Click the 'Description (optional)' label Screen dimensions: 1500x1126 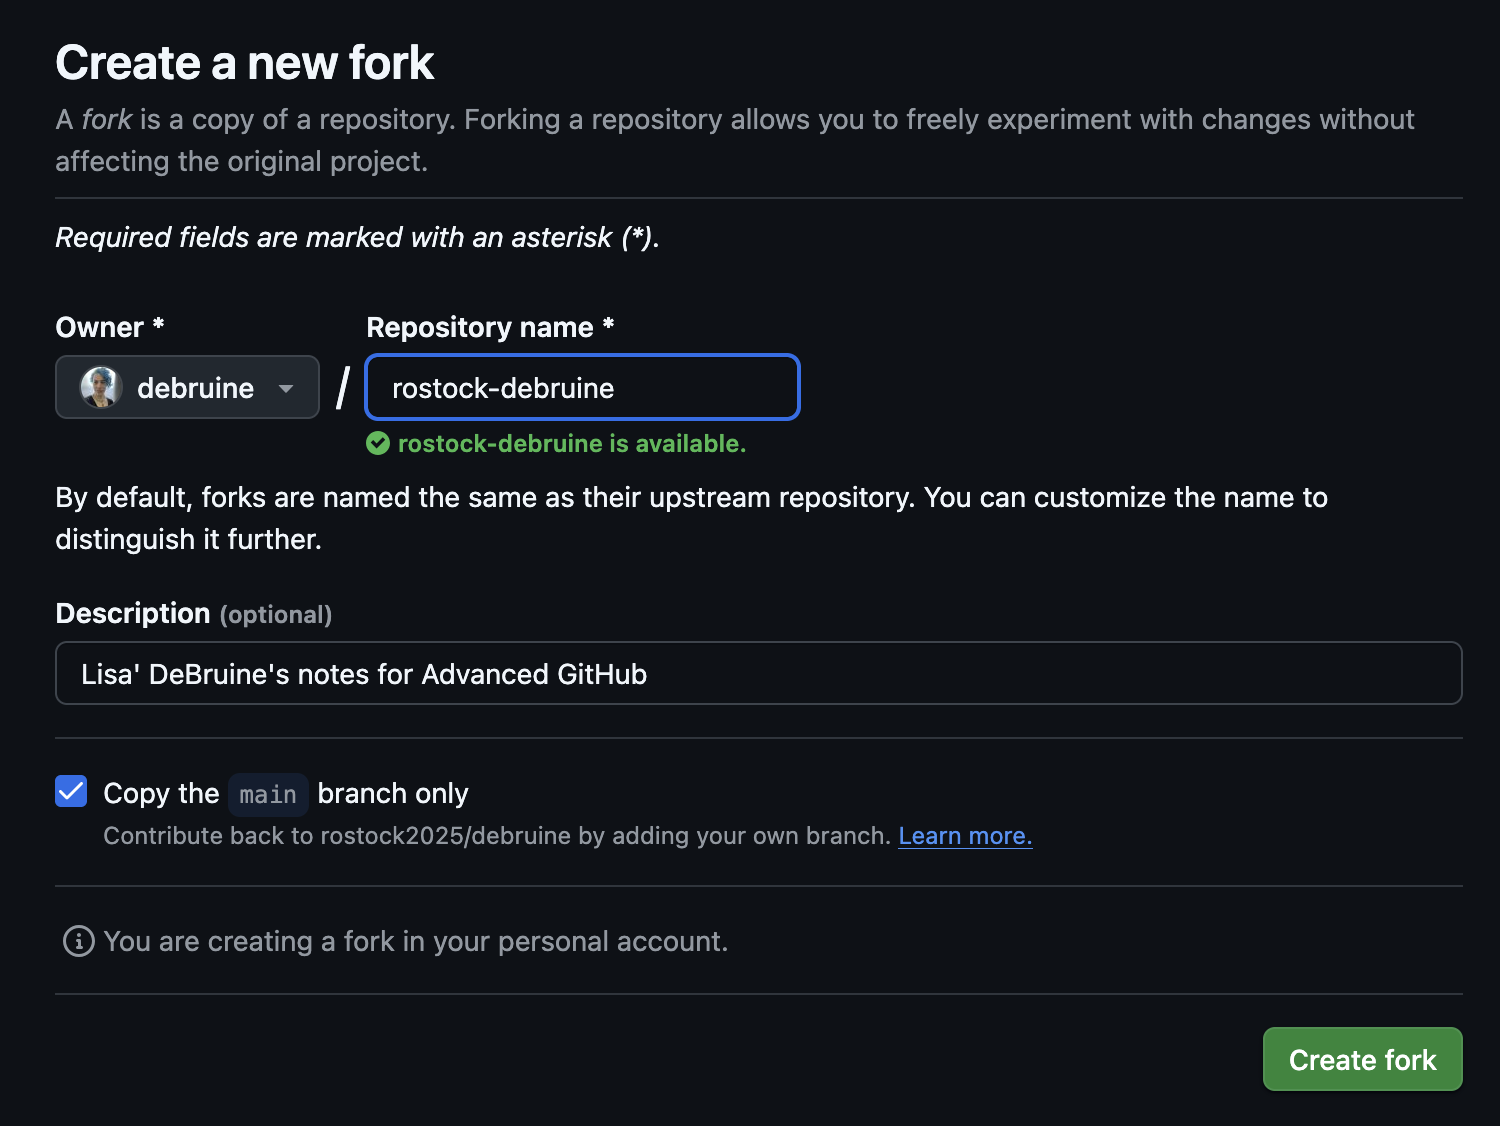coord(193,613)
